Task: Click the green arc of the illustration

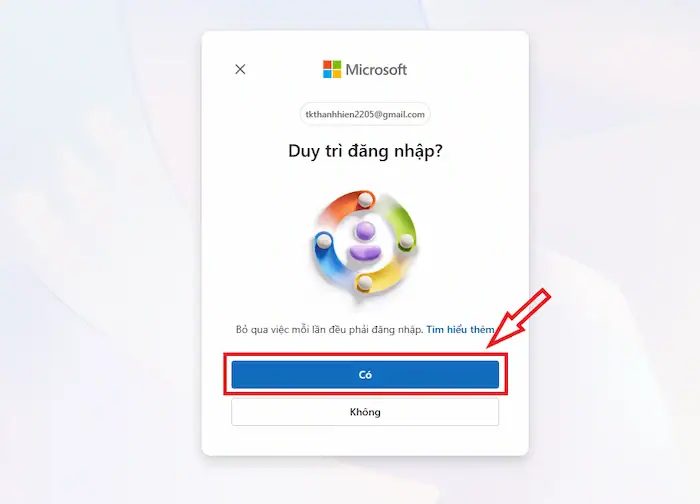Action: click(402, 225)
